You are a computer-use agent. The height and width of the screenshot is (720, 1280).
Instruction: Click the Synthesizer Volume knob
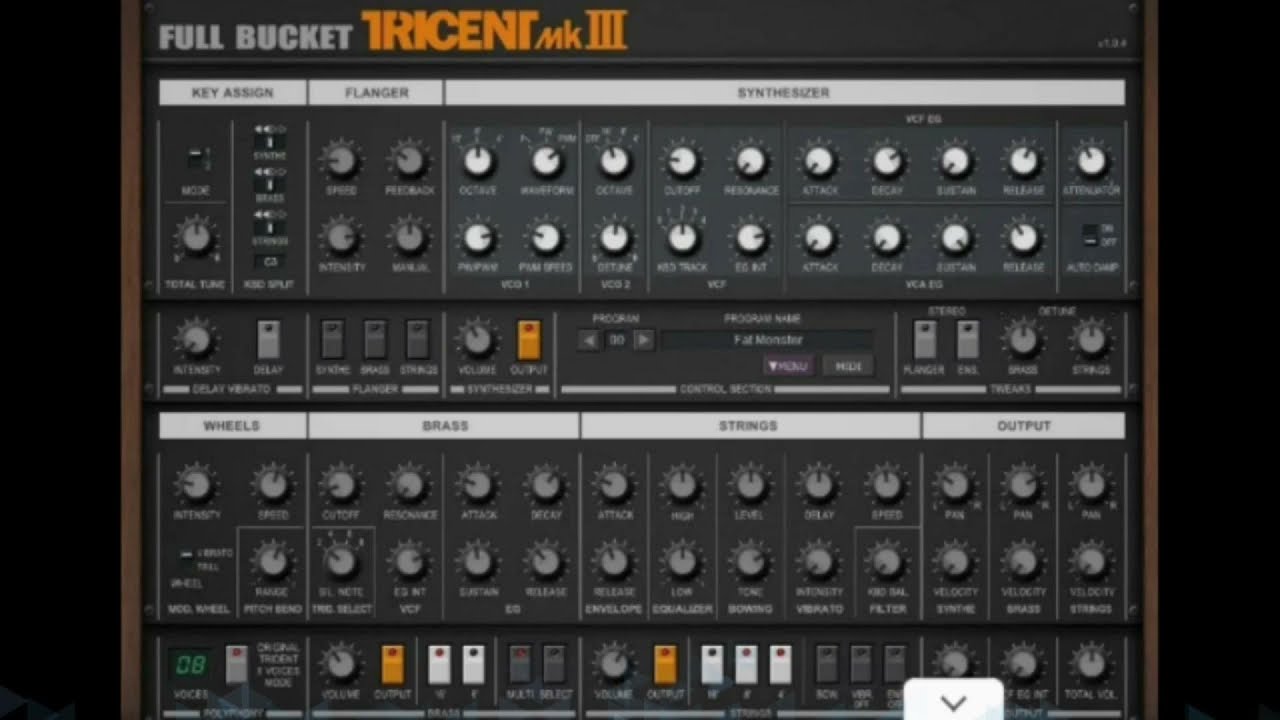[478, 340]
